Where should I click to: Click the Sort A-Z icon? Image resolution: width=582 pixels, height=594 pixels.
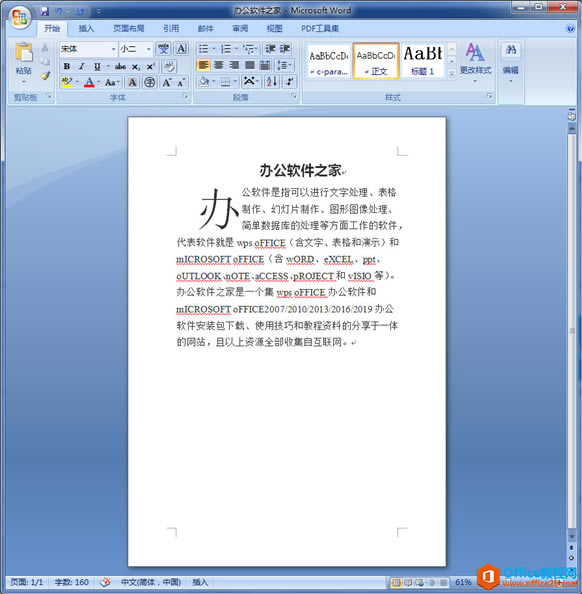click(x=271, y=81)
